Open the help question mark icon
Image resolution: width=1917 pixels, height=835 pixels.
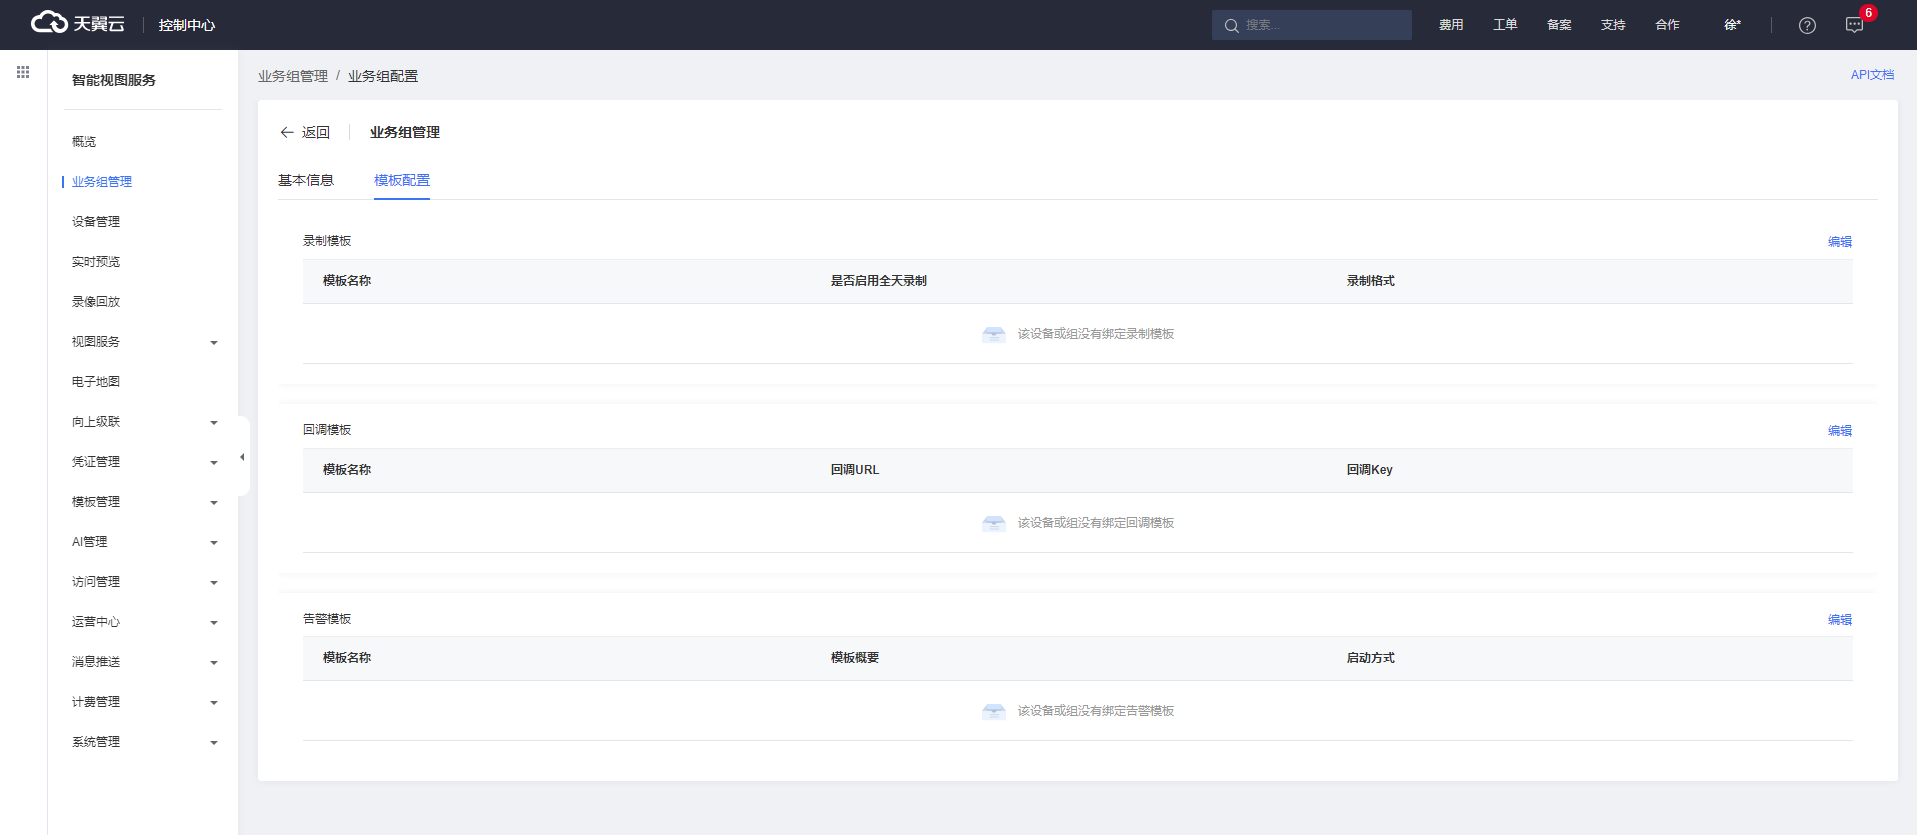tap(1806, 25)
